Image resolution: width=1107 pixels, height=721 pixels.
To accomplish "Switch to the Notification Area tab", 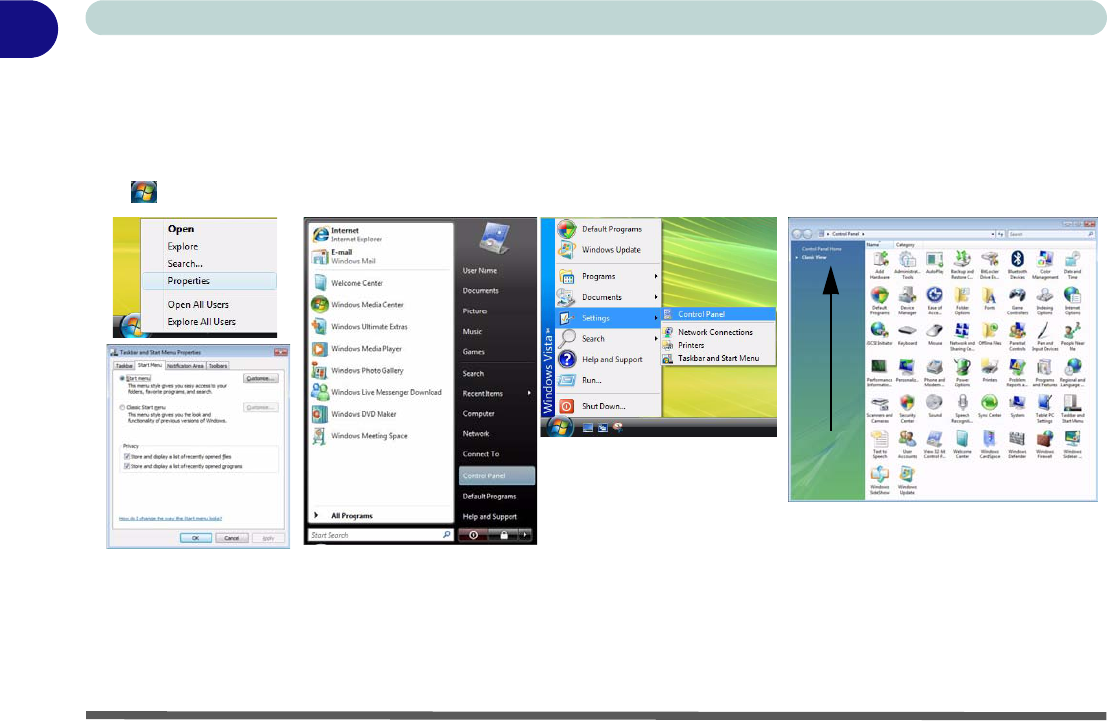I will [x=185, y=366].
